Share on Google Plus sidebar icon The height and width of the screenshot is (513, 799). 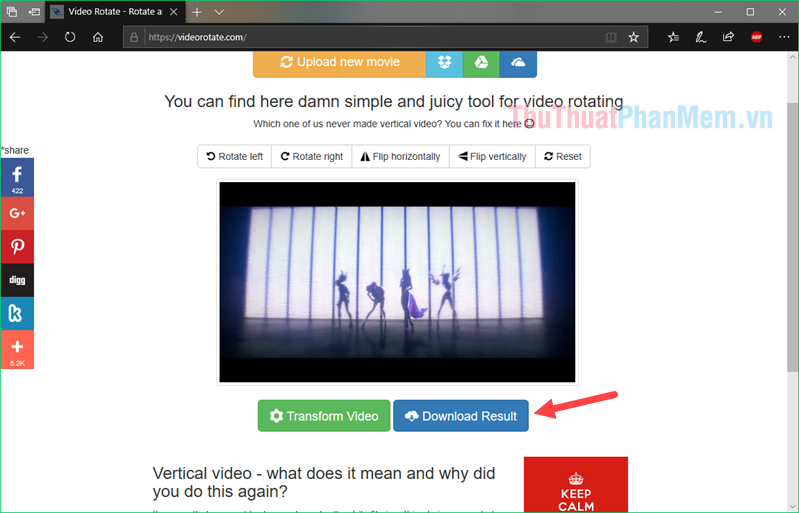pos(17,213)
